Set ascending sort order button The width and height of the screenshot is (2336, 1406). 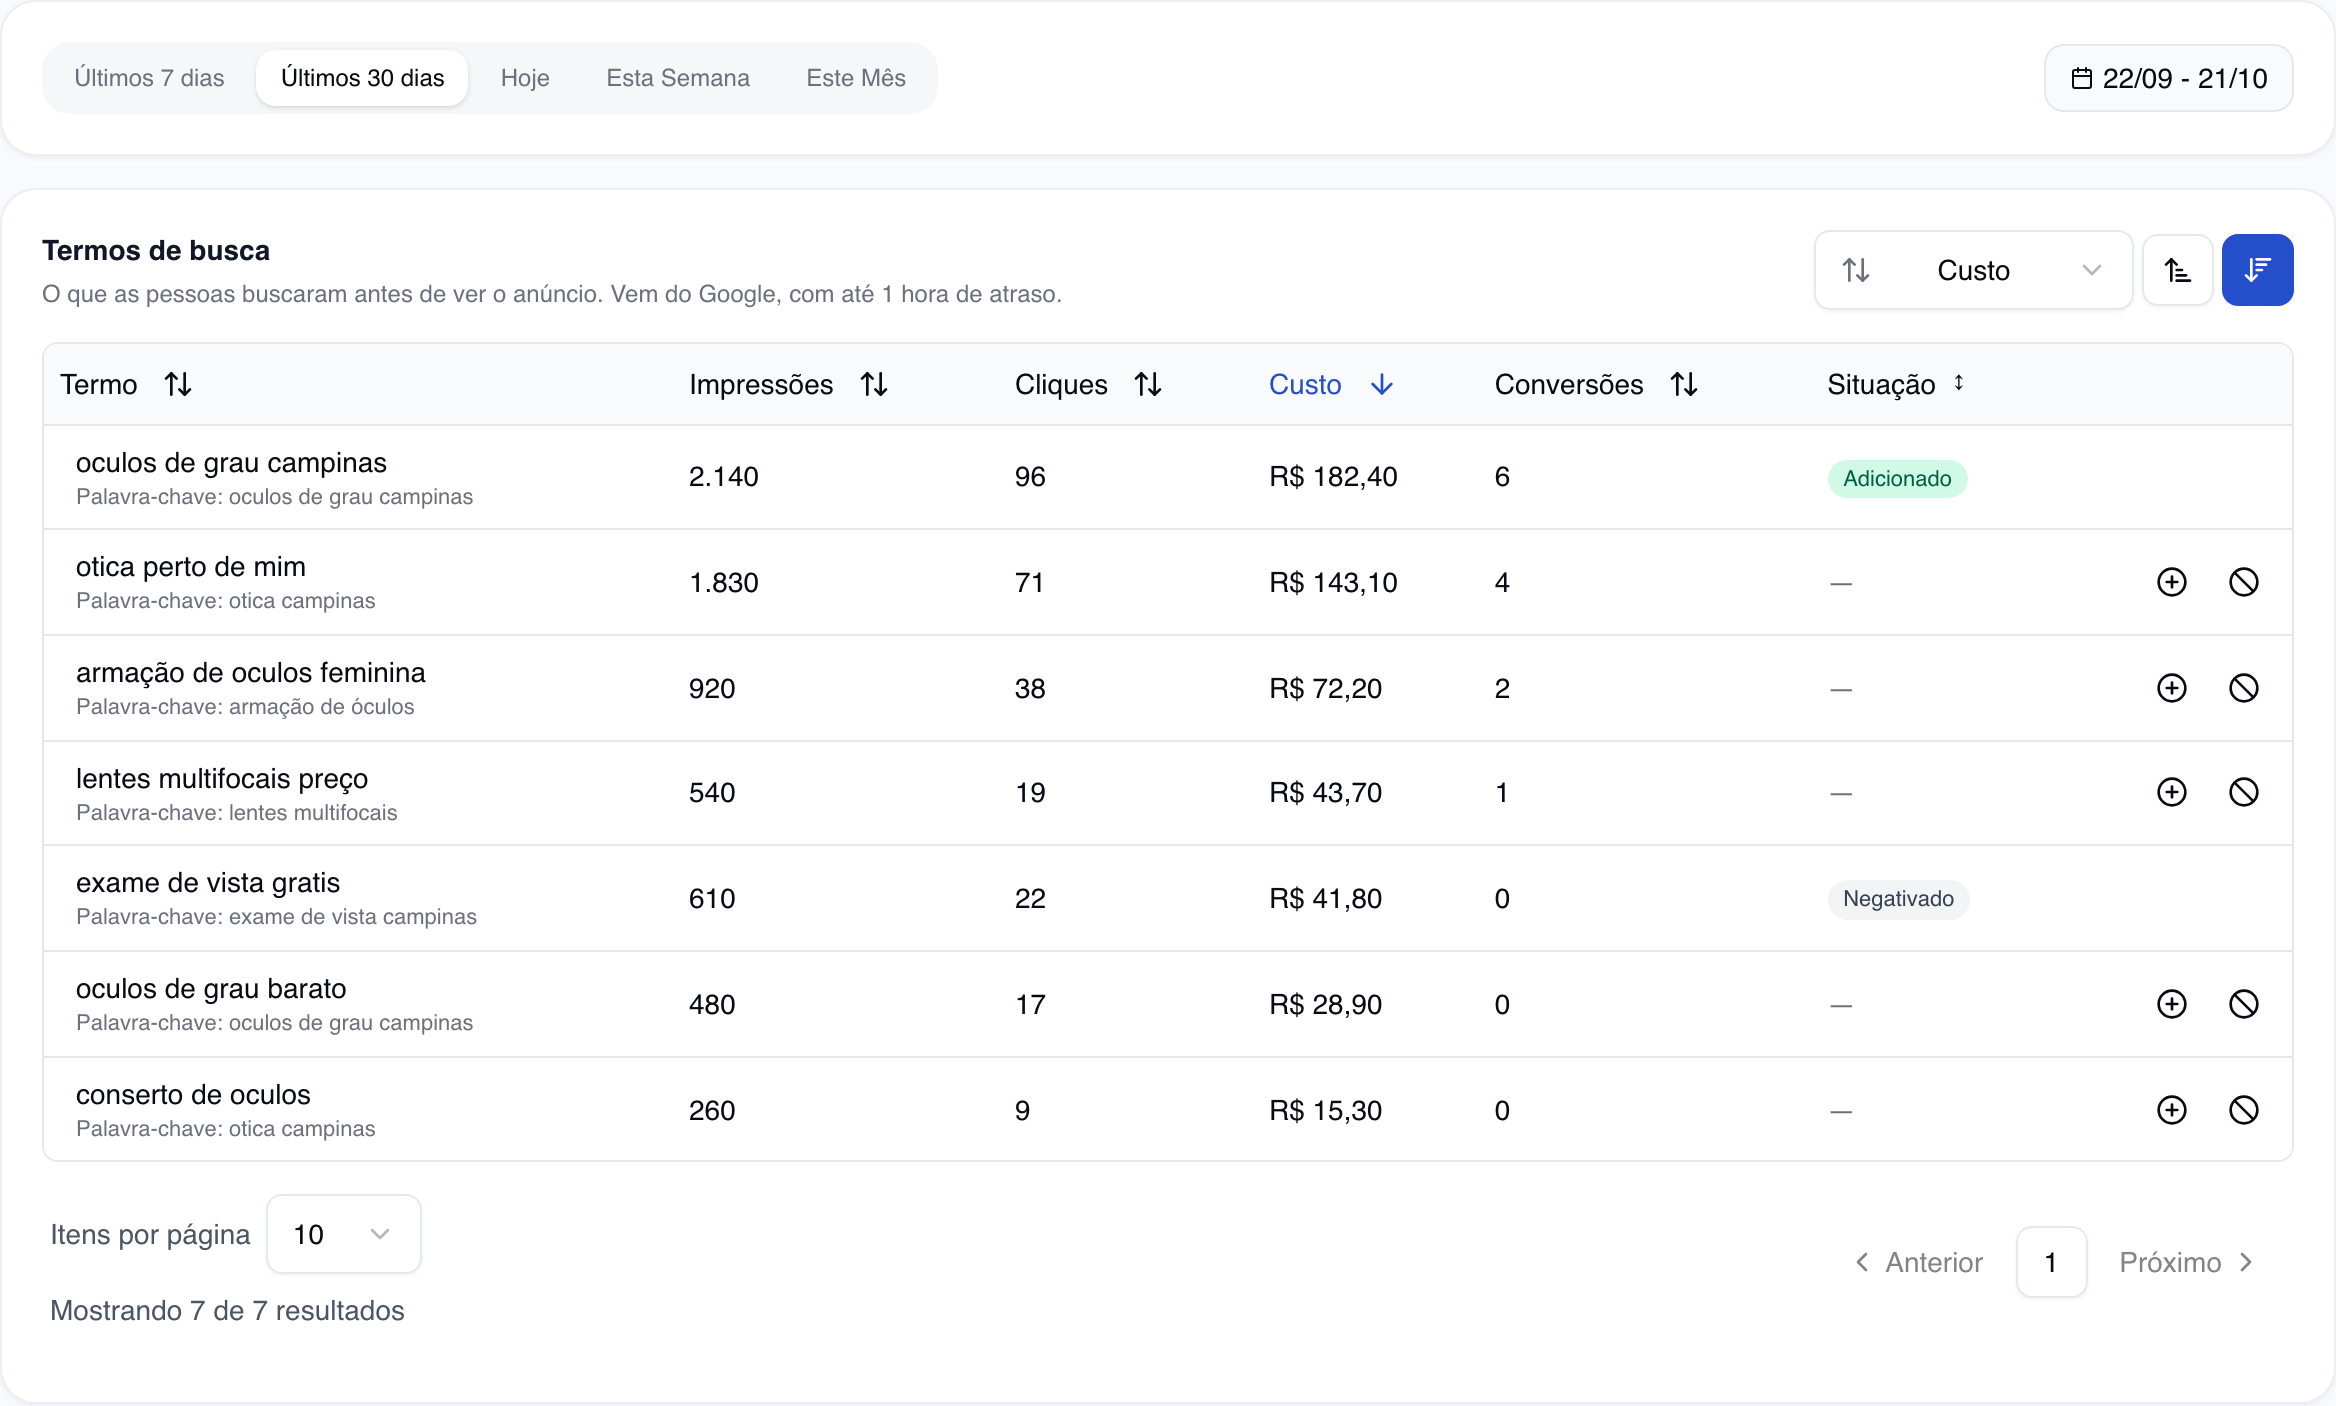(x=2177, y=270)
